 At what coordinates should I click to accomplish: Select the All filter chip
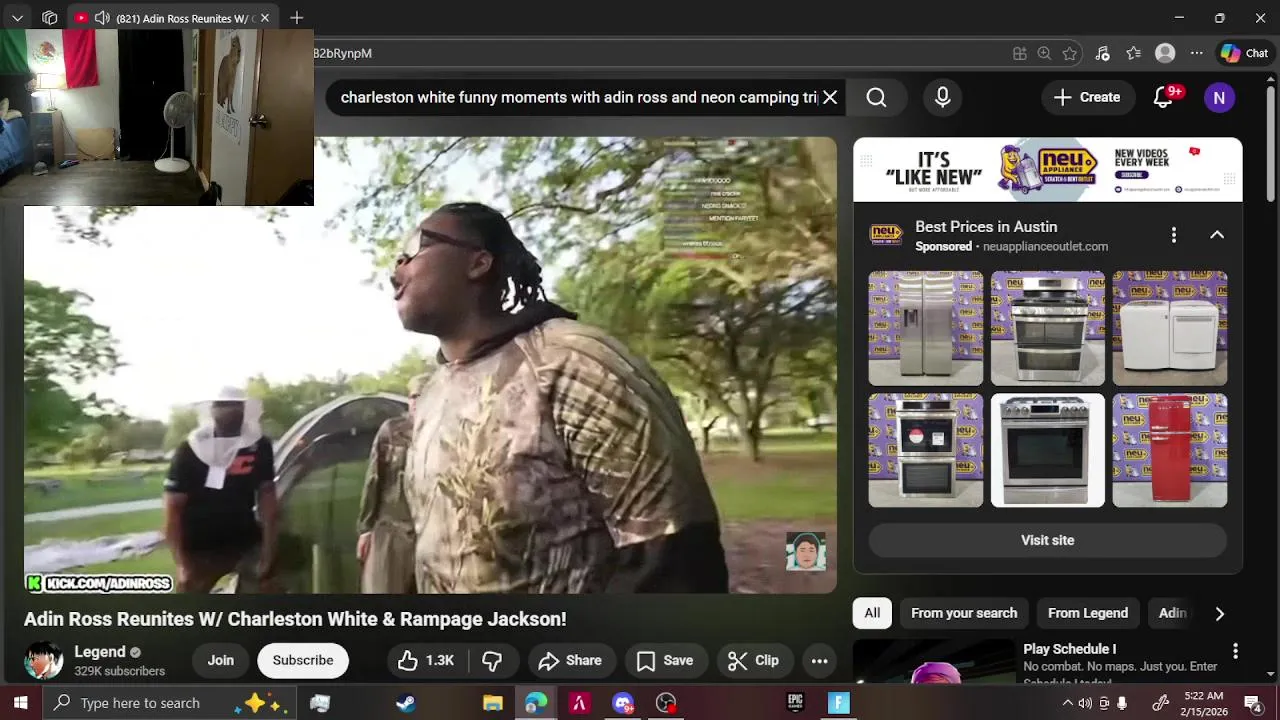[x=872, y=613]
